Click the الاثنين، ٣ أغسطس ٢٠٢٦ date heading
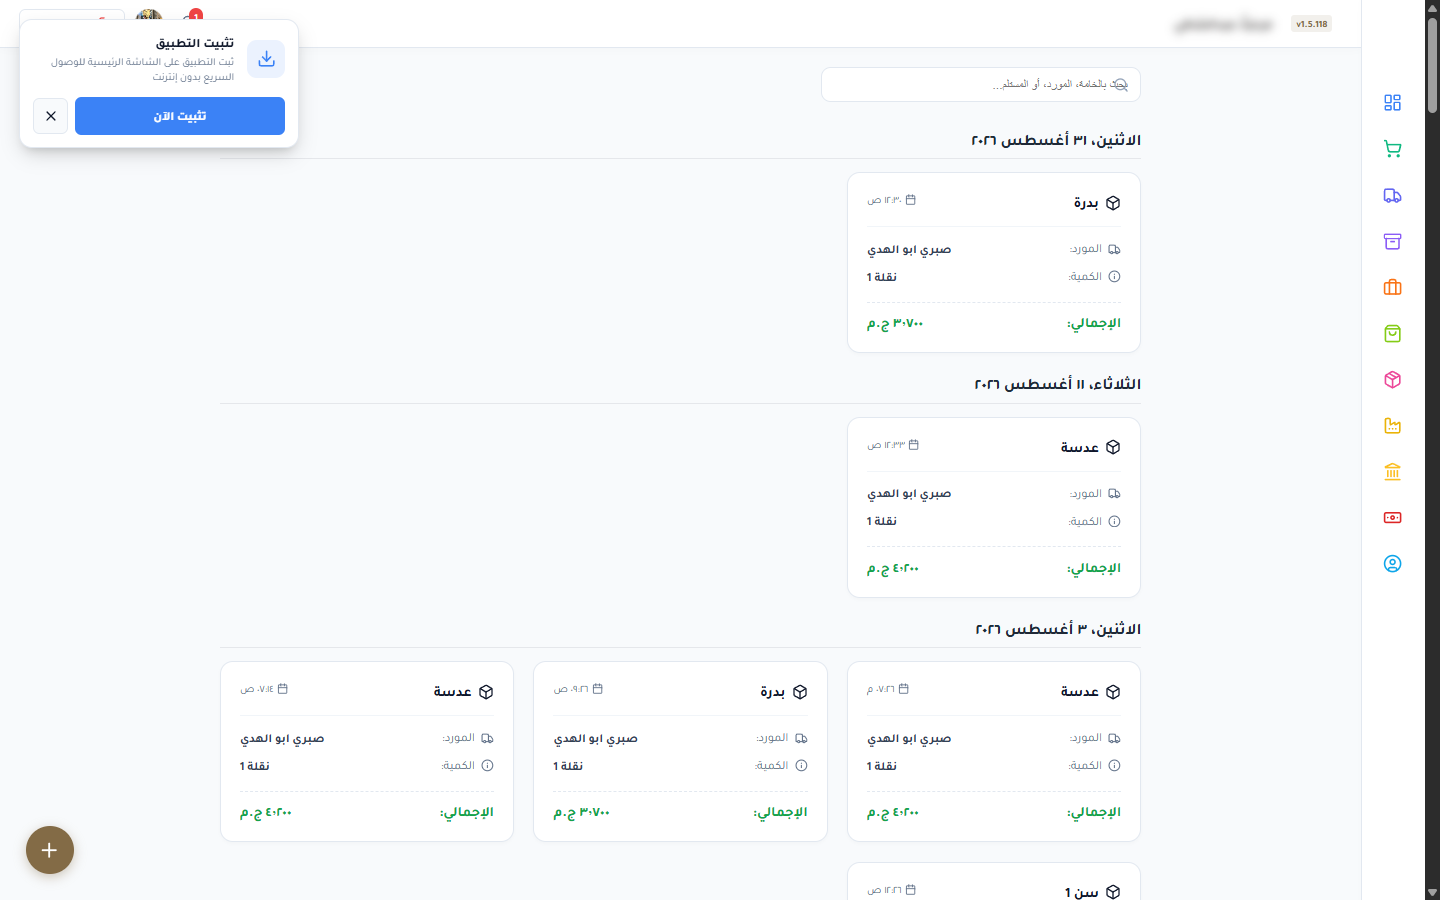 [x=1058, y=629]
